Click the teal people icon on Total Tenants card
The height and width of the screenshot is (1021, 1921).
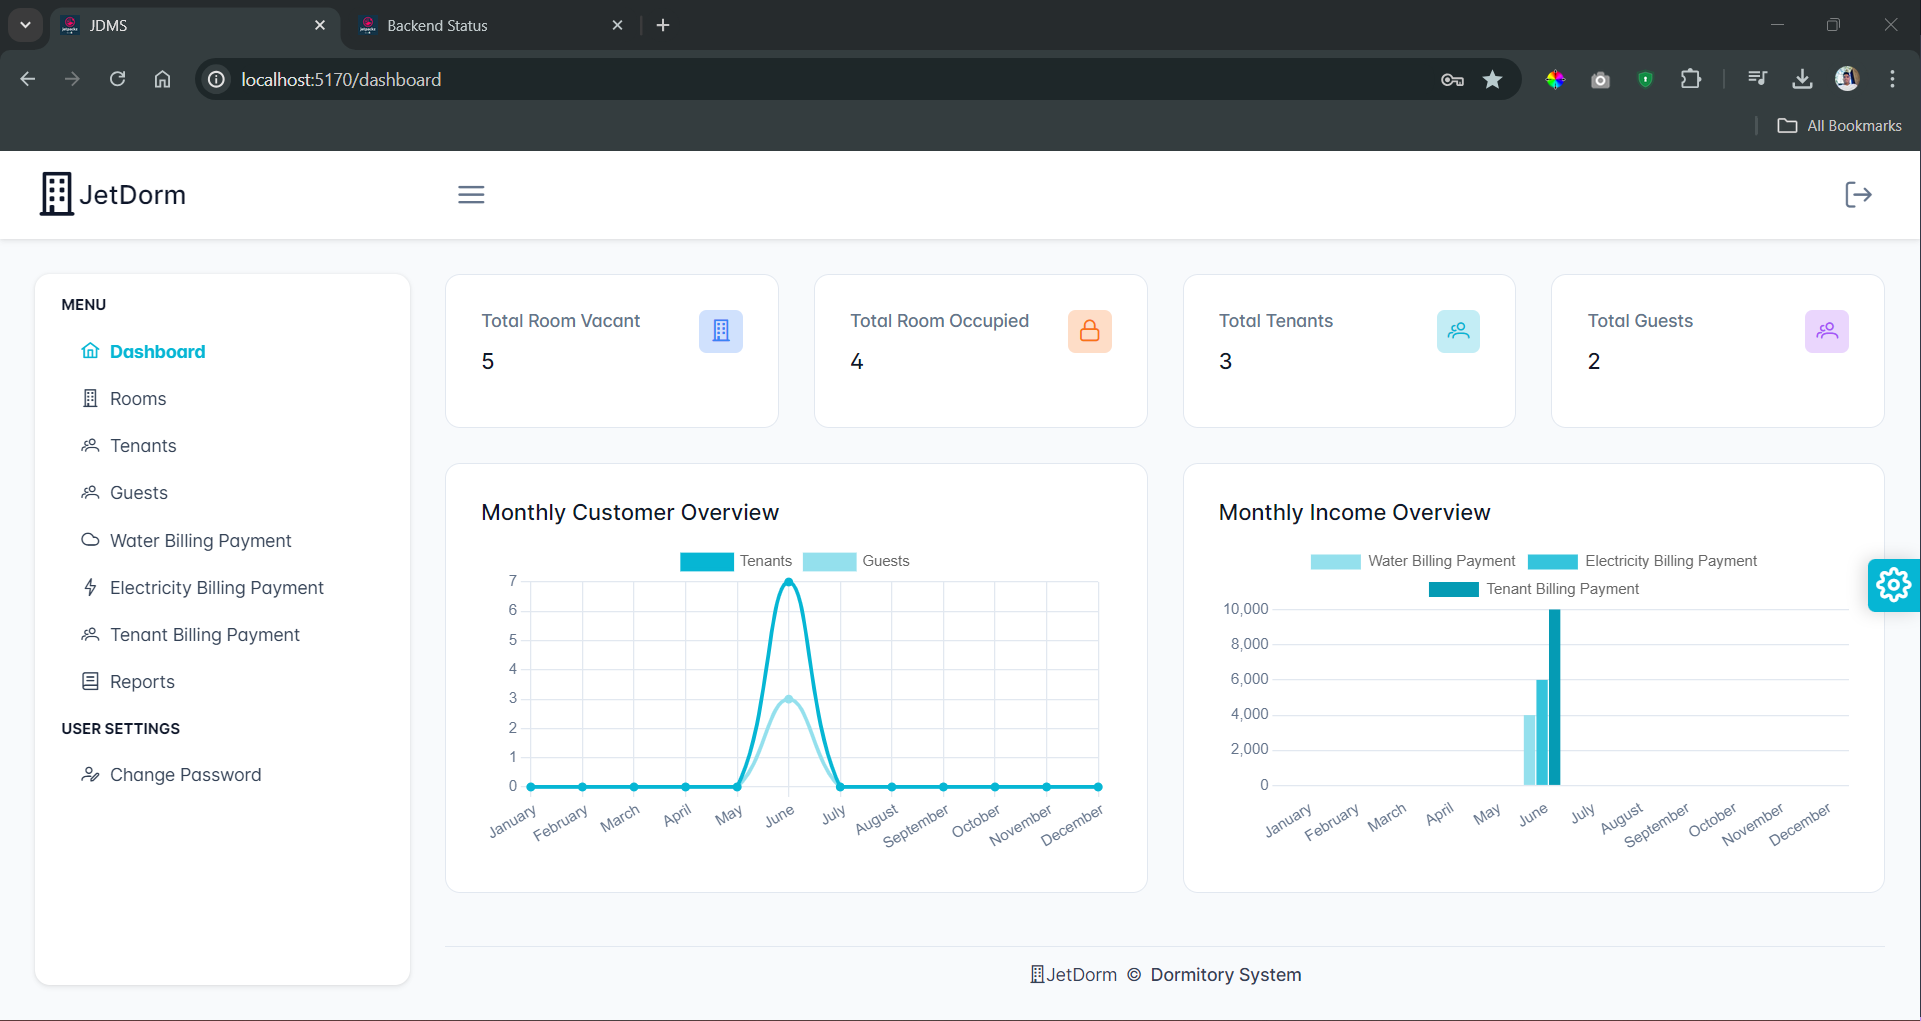point(1458,331)
